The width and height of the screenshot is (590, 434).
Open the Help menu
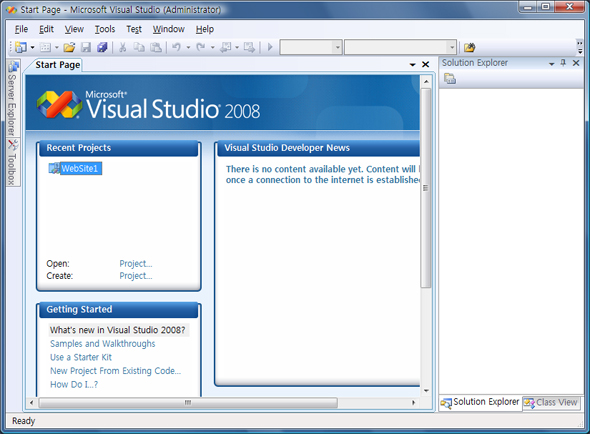point(205,29)
